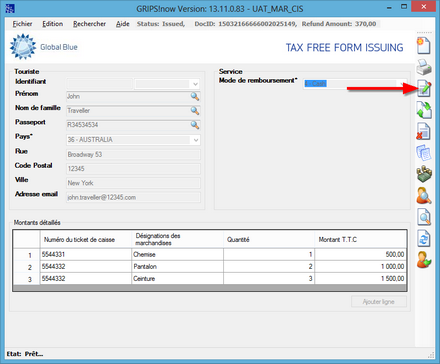Open the Aide menu

tap(122, 24)
